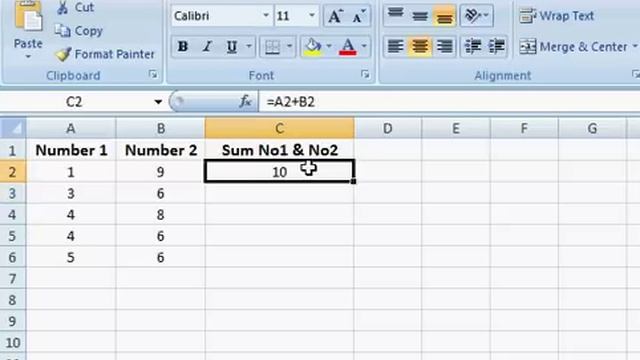Select row 2 header
Screen dimensions: 640x360
click(13, 172)
